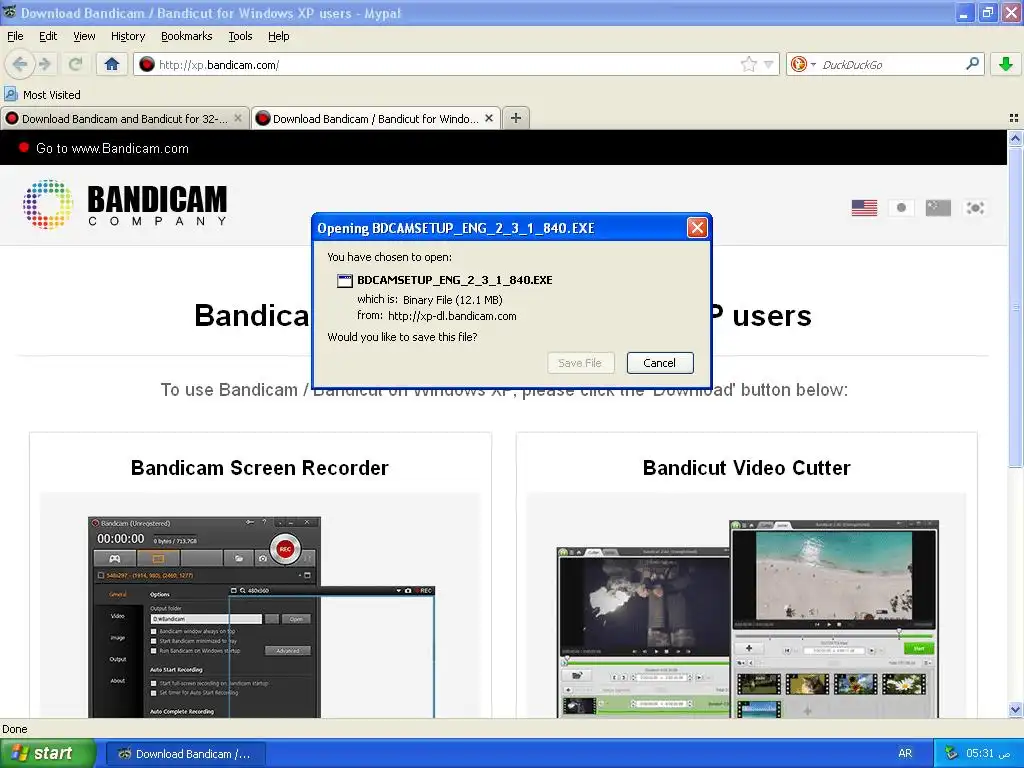Click the 'Done' status bar text
Screen dimensions: 1024x768
[x=15, y=729]
